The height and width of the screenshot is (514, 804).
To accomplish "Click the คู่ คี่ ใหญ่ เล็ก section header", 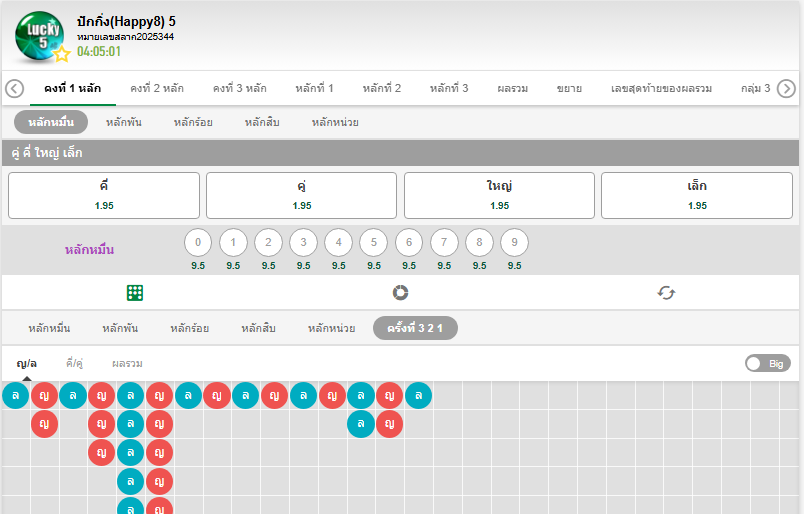I will click(400, 153).
